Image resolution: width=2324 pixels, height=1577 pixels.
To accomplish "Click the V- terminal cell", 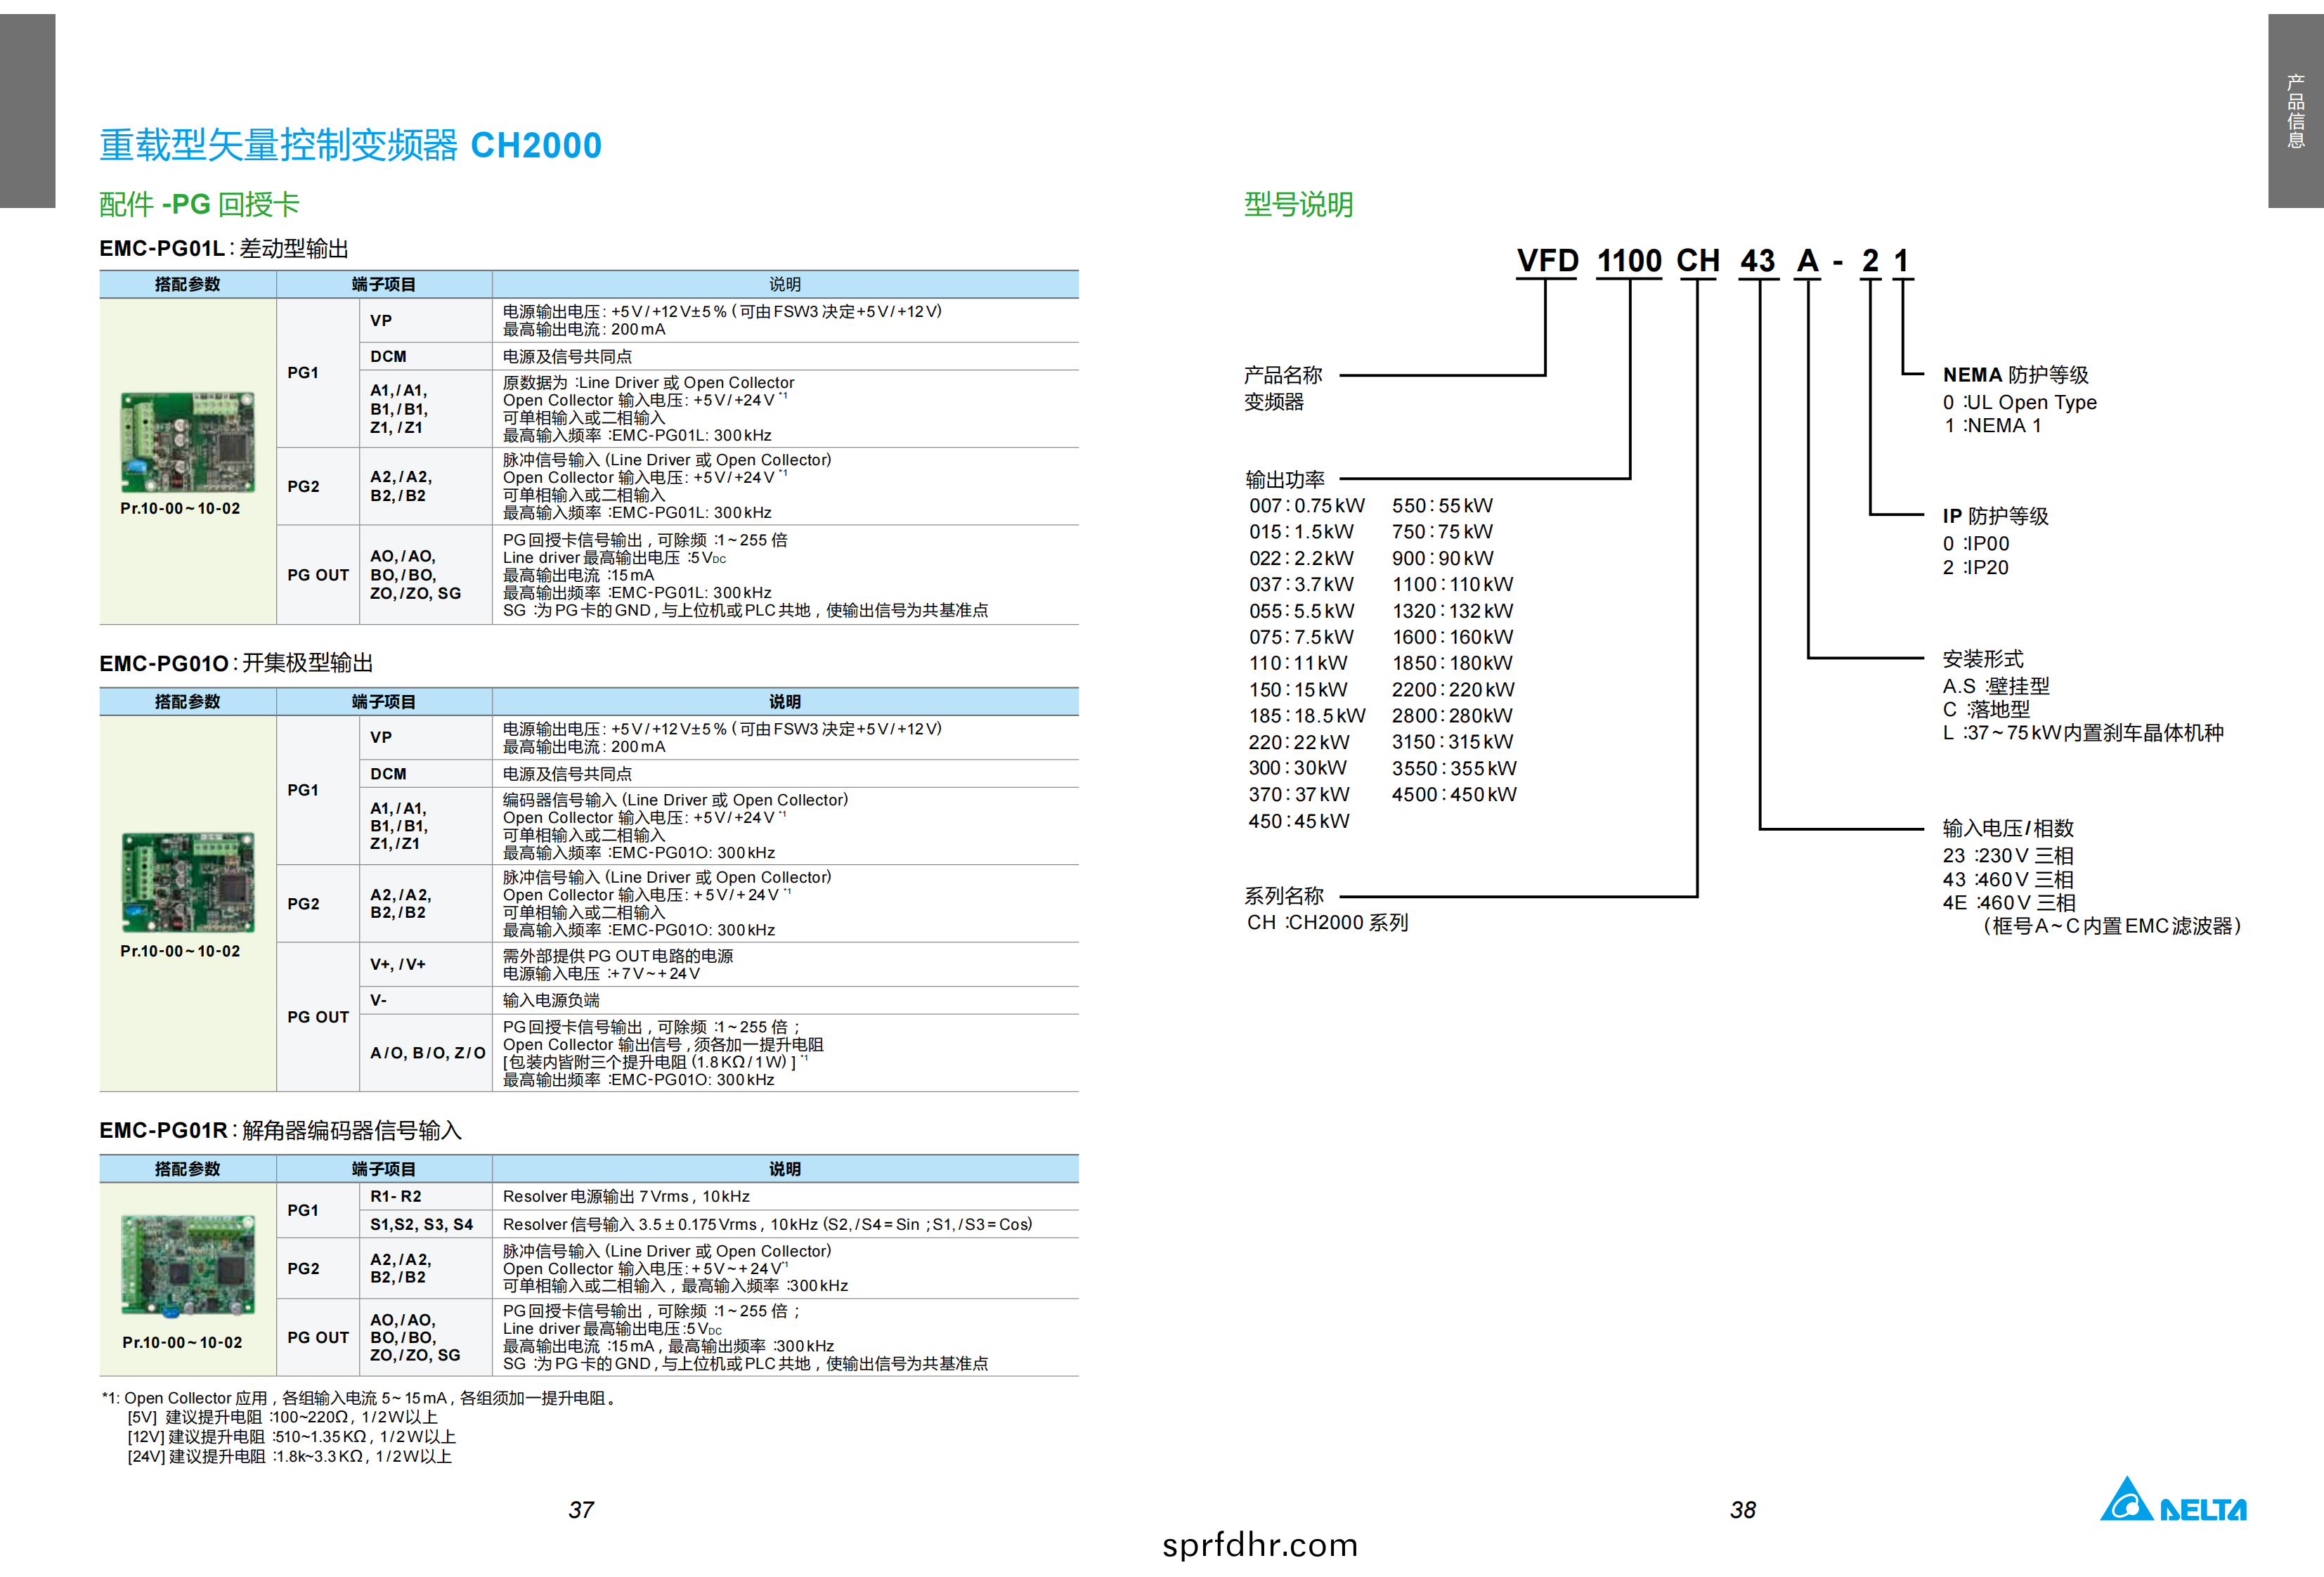I will click(x=425, y=1001).
